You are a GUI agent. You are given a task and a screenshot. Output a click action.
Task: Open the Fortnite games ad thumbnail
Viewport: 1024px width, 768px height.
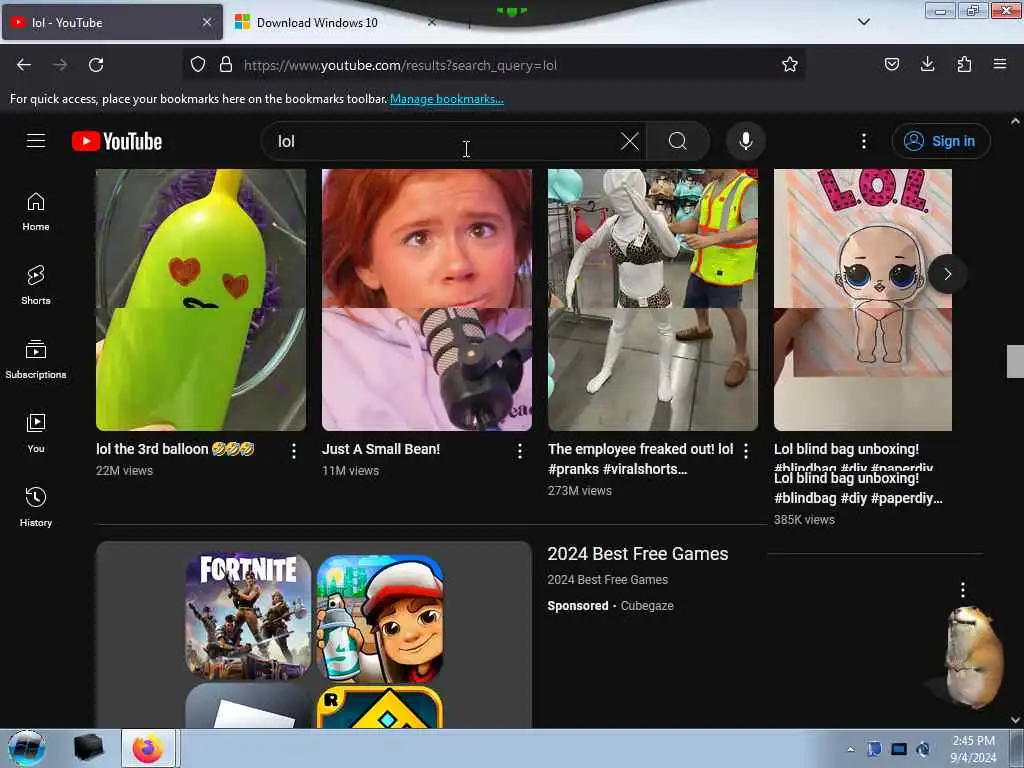(x=314, y=634)
